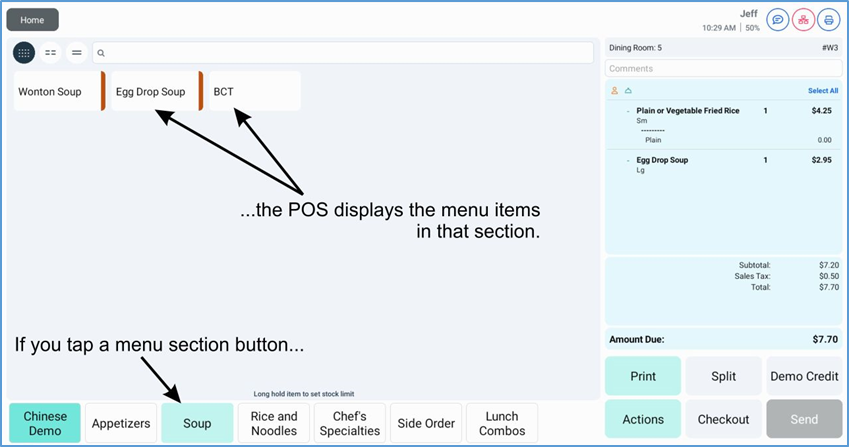Image resolution: width=849 pixels, height=447 pixels.
Task: Open the printer icon at top right
Action: coord(829,20)
